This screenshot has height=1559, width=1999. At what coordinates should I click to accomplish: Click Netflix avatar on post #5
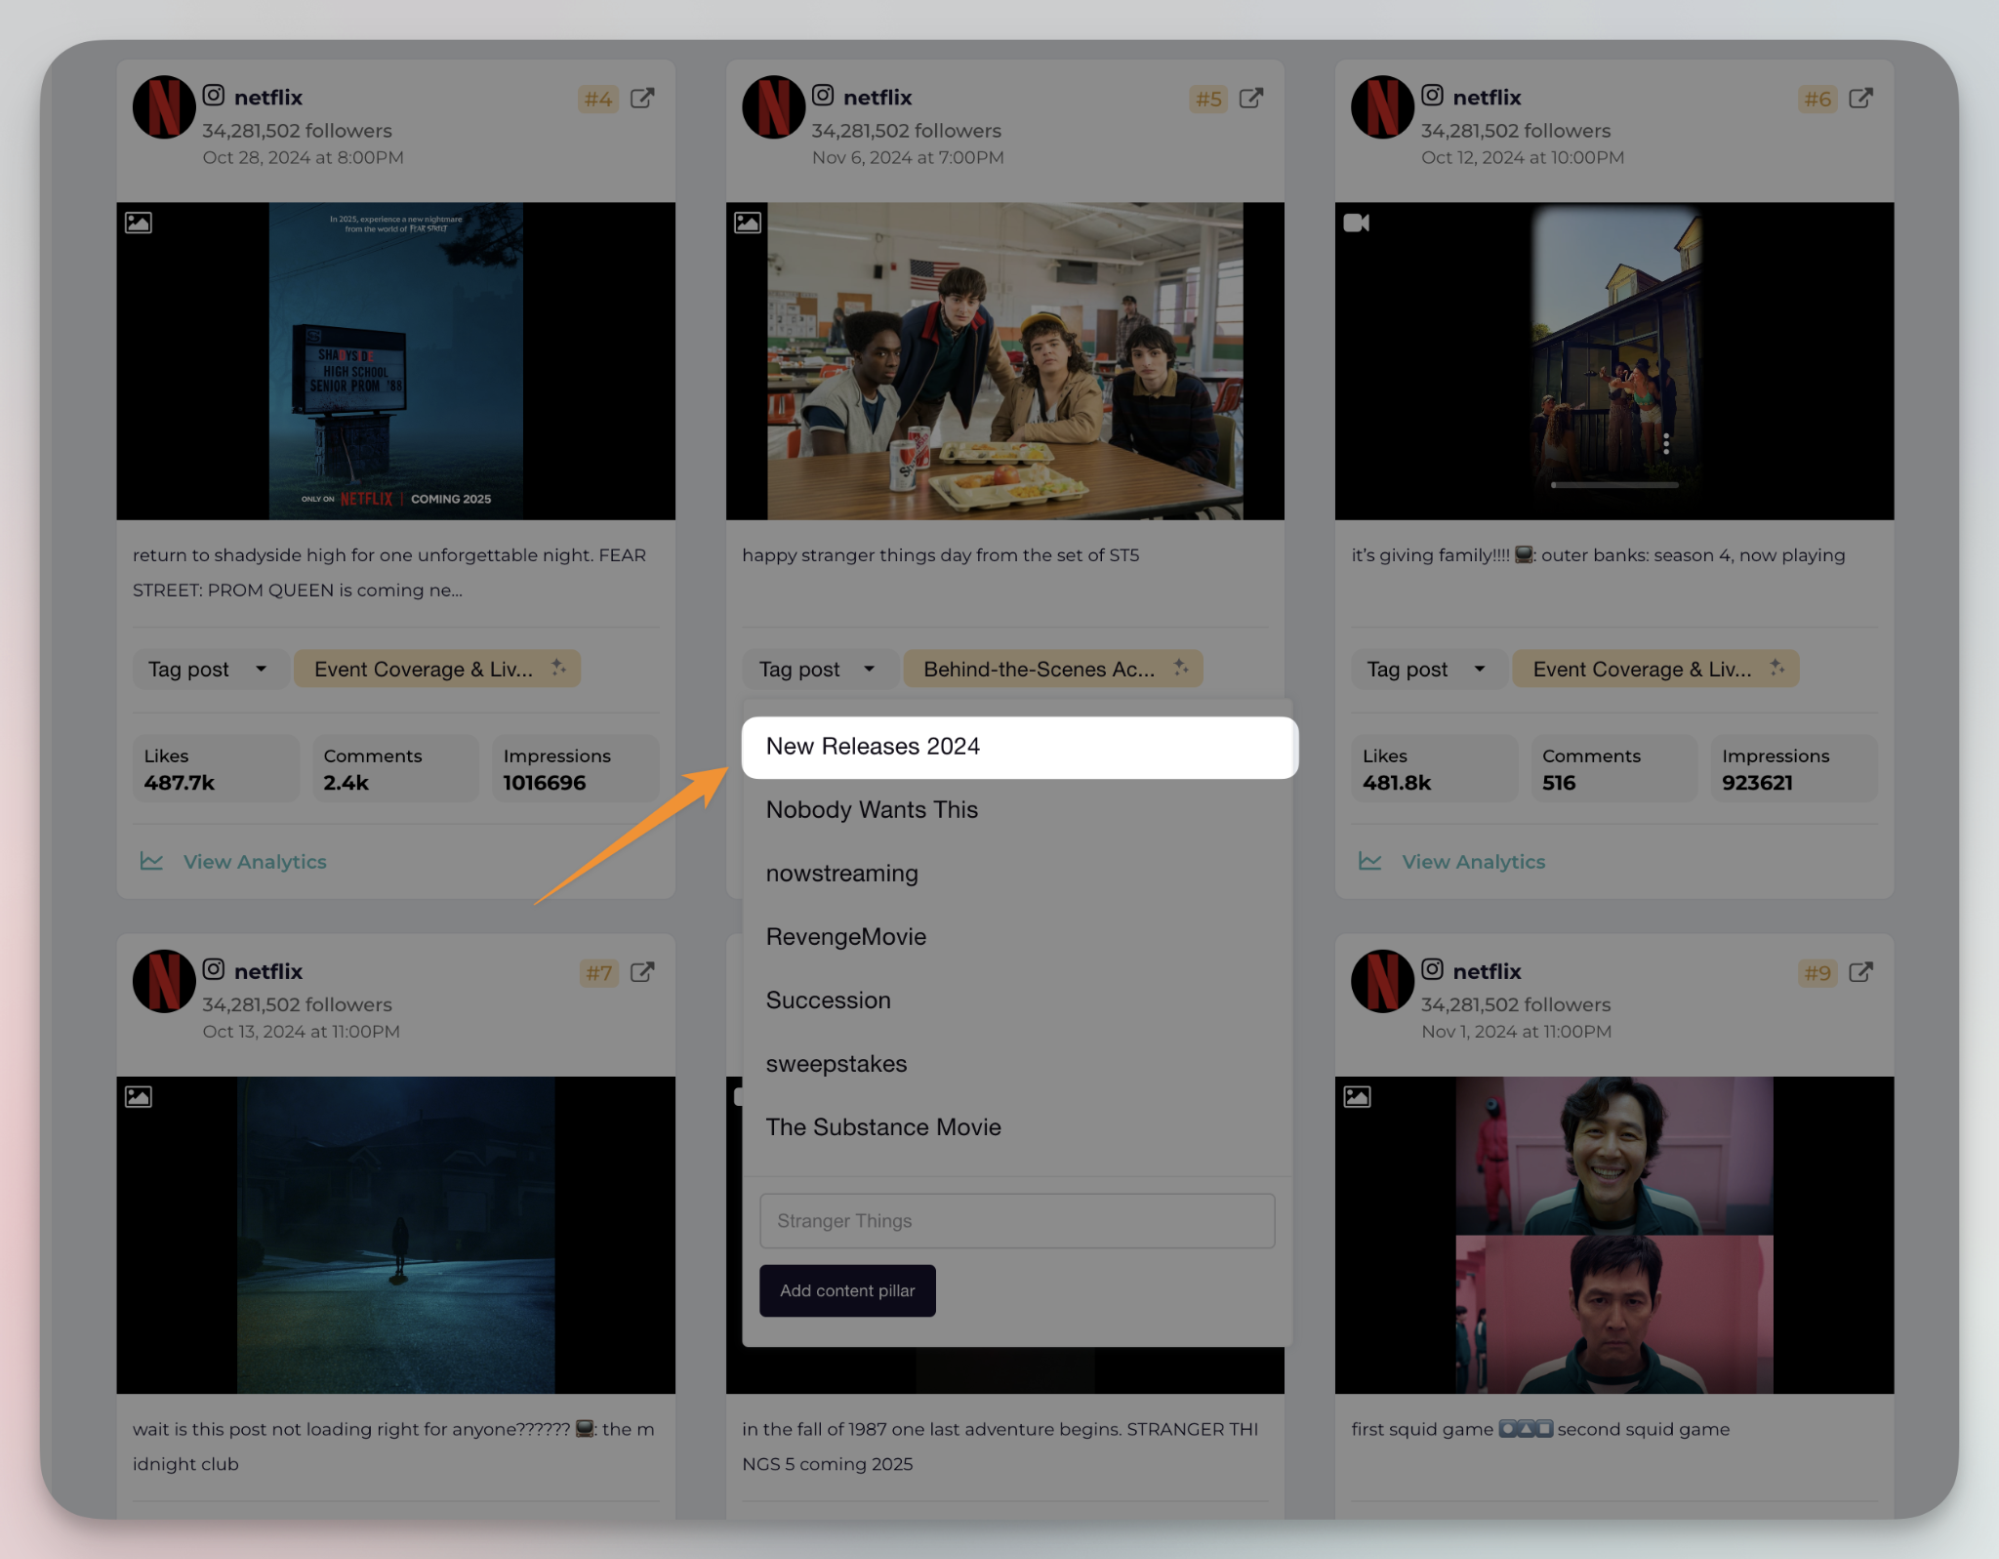(773, 107)
